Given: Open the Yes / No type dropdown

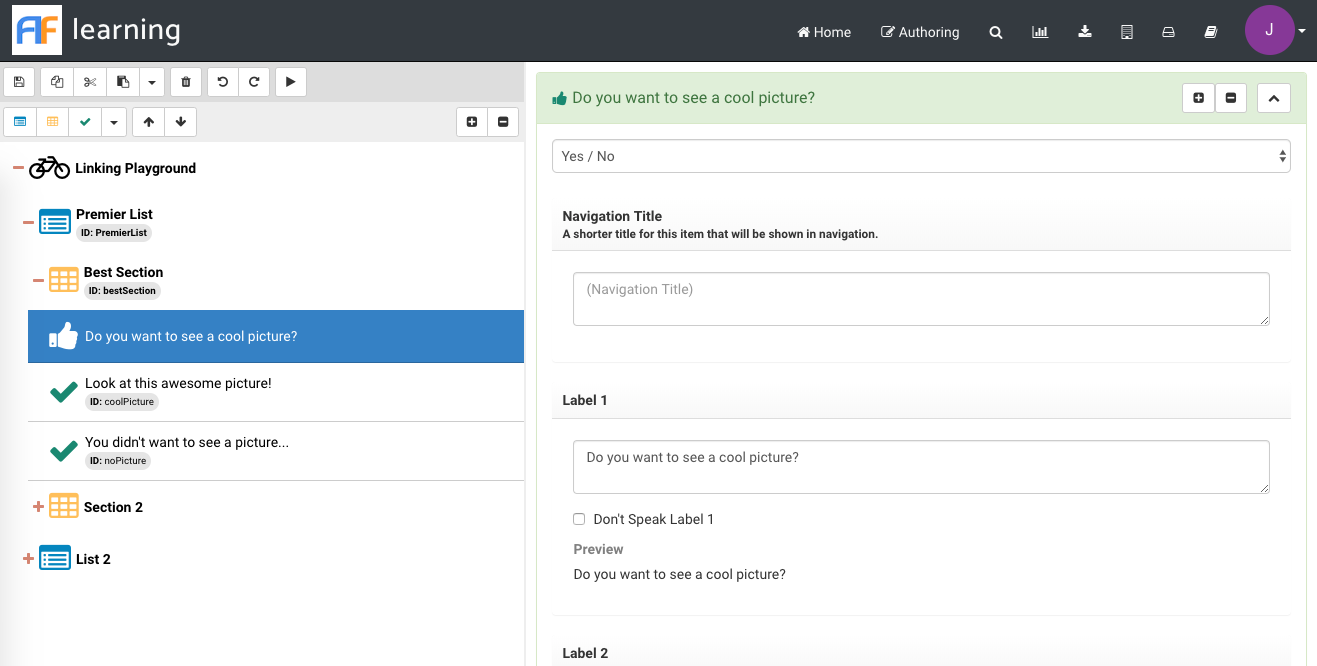Looking at the screenshot, I should [x=920, y=156].
